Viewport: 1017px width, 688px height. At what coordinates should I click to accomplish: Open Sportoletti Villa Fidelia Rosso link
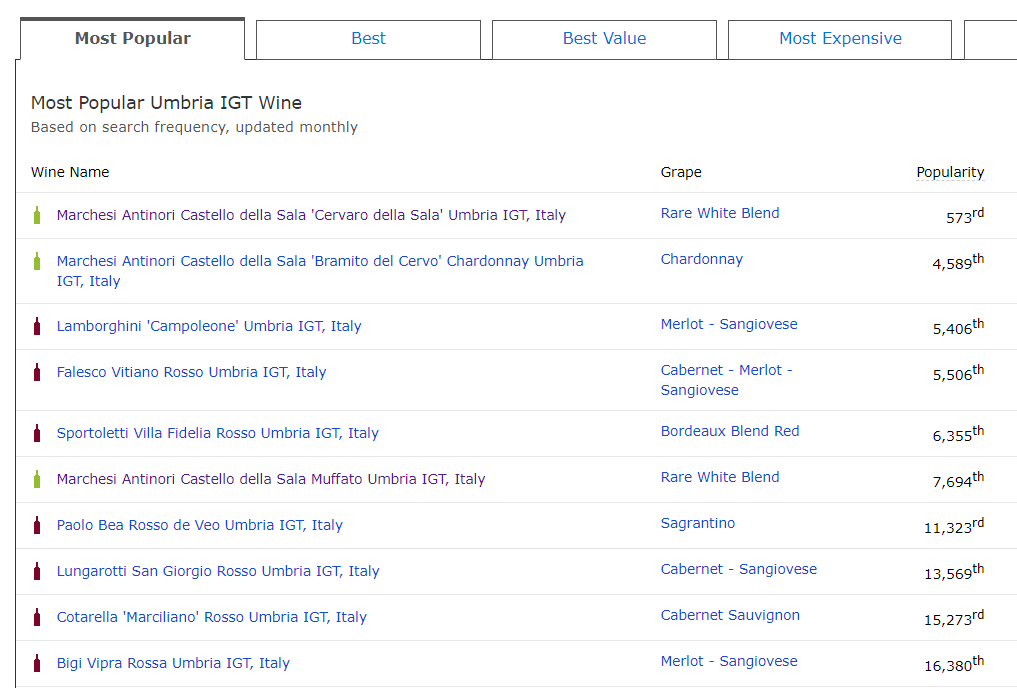click(217, 433)
